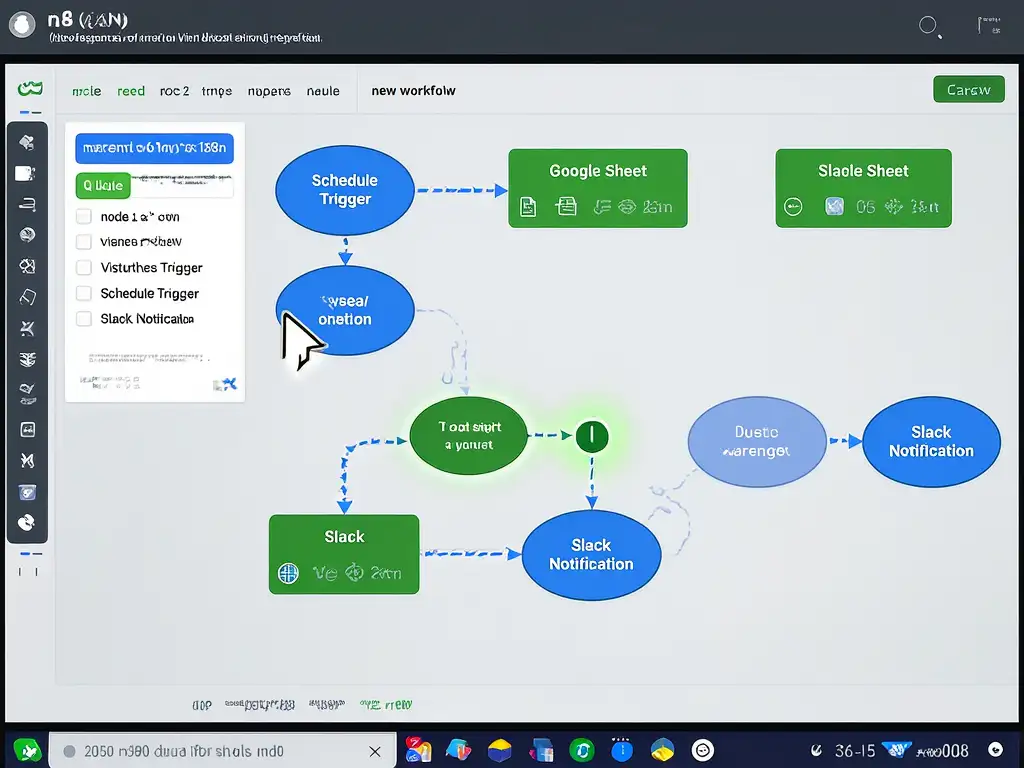Select the faded 'Dustic' node
This screenshot has width=1024, height=768.
757,441
